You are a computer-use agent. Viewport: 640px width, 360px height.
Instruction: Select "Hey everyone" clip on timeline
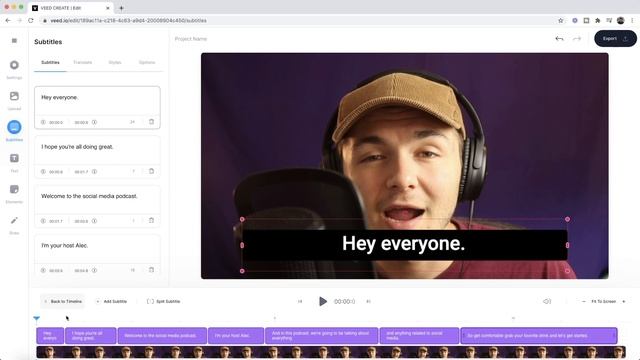coord(50,336)
